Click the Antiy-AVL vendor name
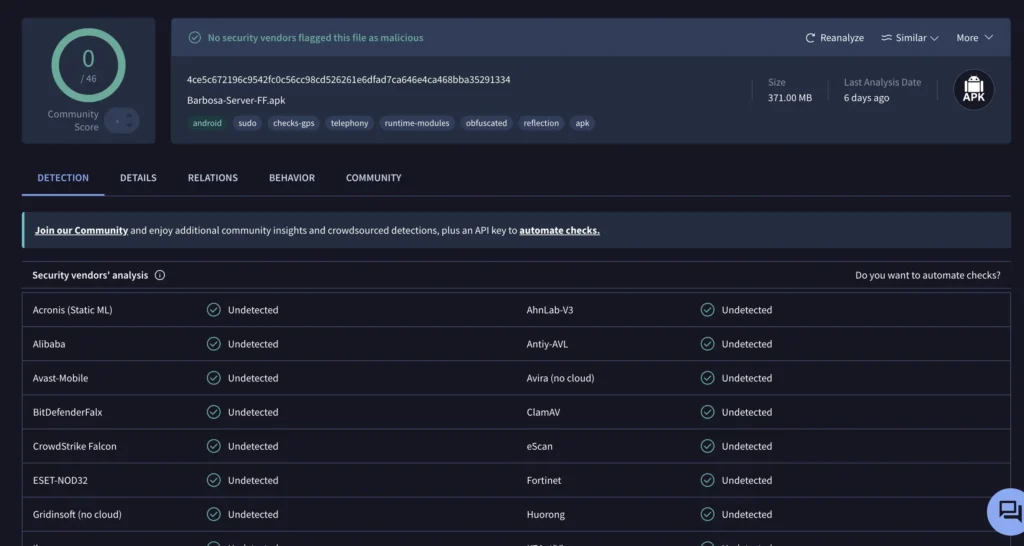The width and height of the screenshot is (1024, 546). pyautogui.click(x=547, y=344)
